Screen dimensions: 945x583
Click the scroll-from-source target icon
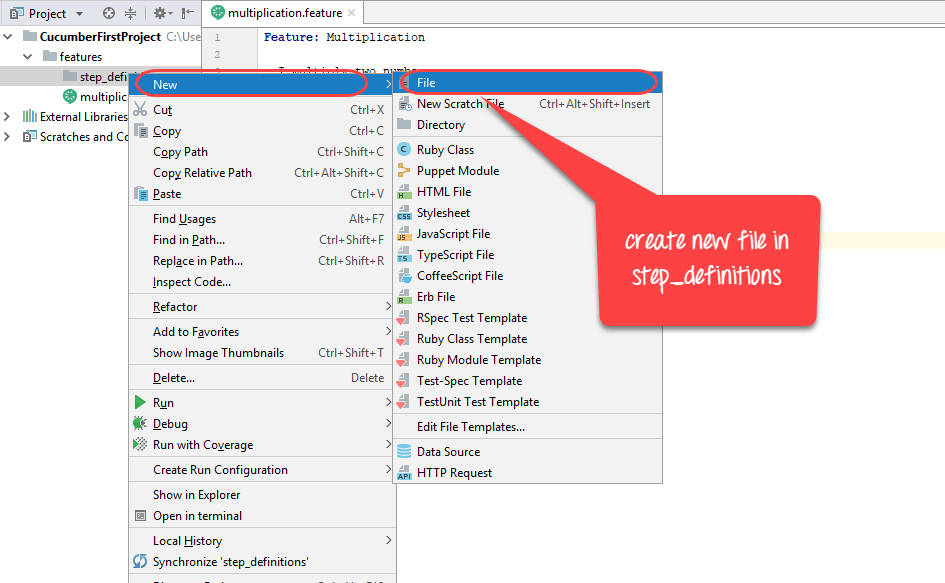(x=109, y=13)
